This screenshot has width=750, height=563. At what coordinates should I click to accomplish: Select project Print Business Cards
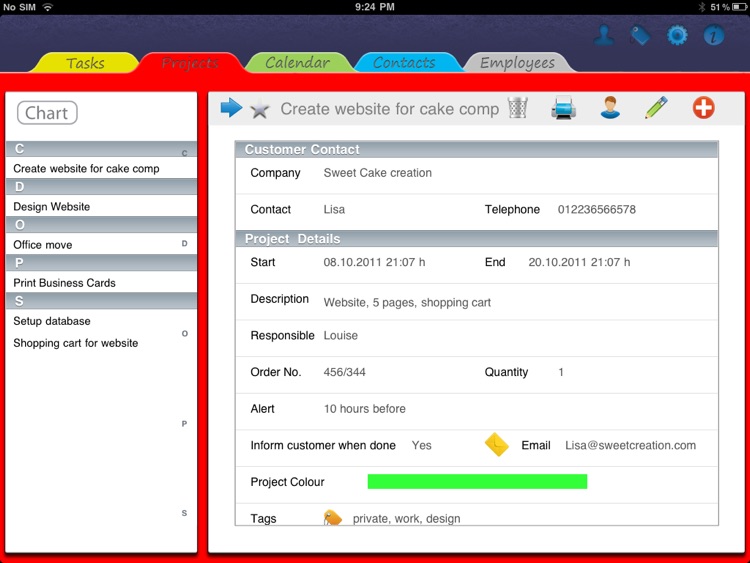click(101, 283)
